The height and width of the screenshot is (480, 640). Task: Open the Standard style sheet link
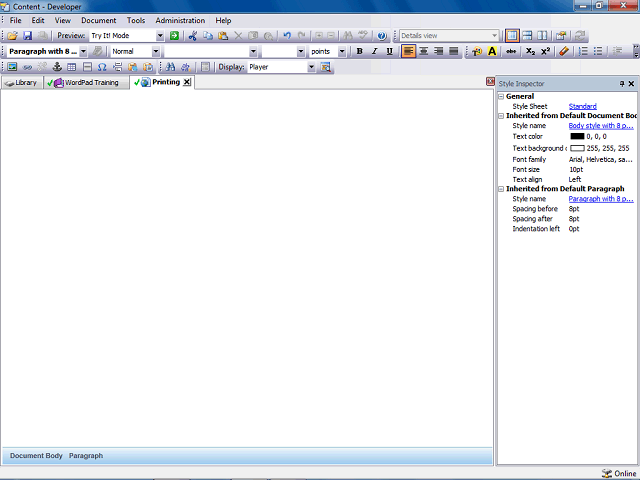pos(582,107)
